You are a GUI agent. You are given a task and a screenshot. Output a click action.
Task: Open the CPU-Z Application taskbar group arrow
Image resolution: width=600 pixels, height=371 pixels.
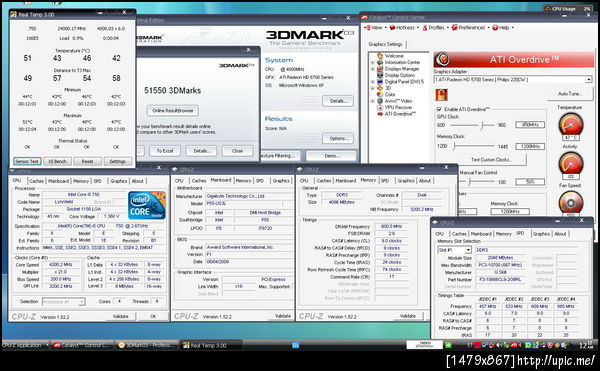47,345
